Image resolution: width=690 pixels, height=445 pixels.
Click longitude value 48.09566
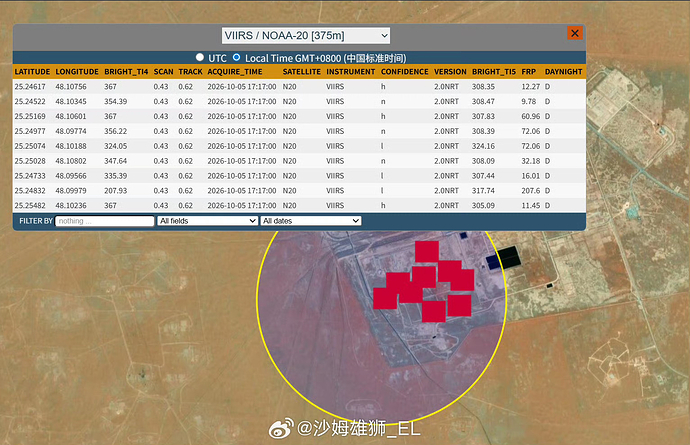point(71,176)
